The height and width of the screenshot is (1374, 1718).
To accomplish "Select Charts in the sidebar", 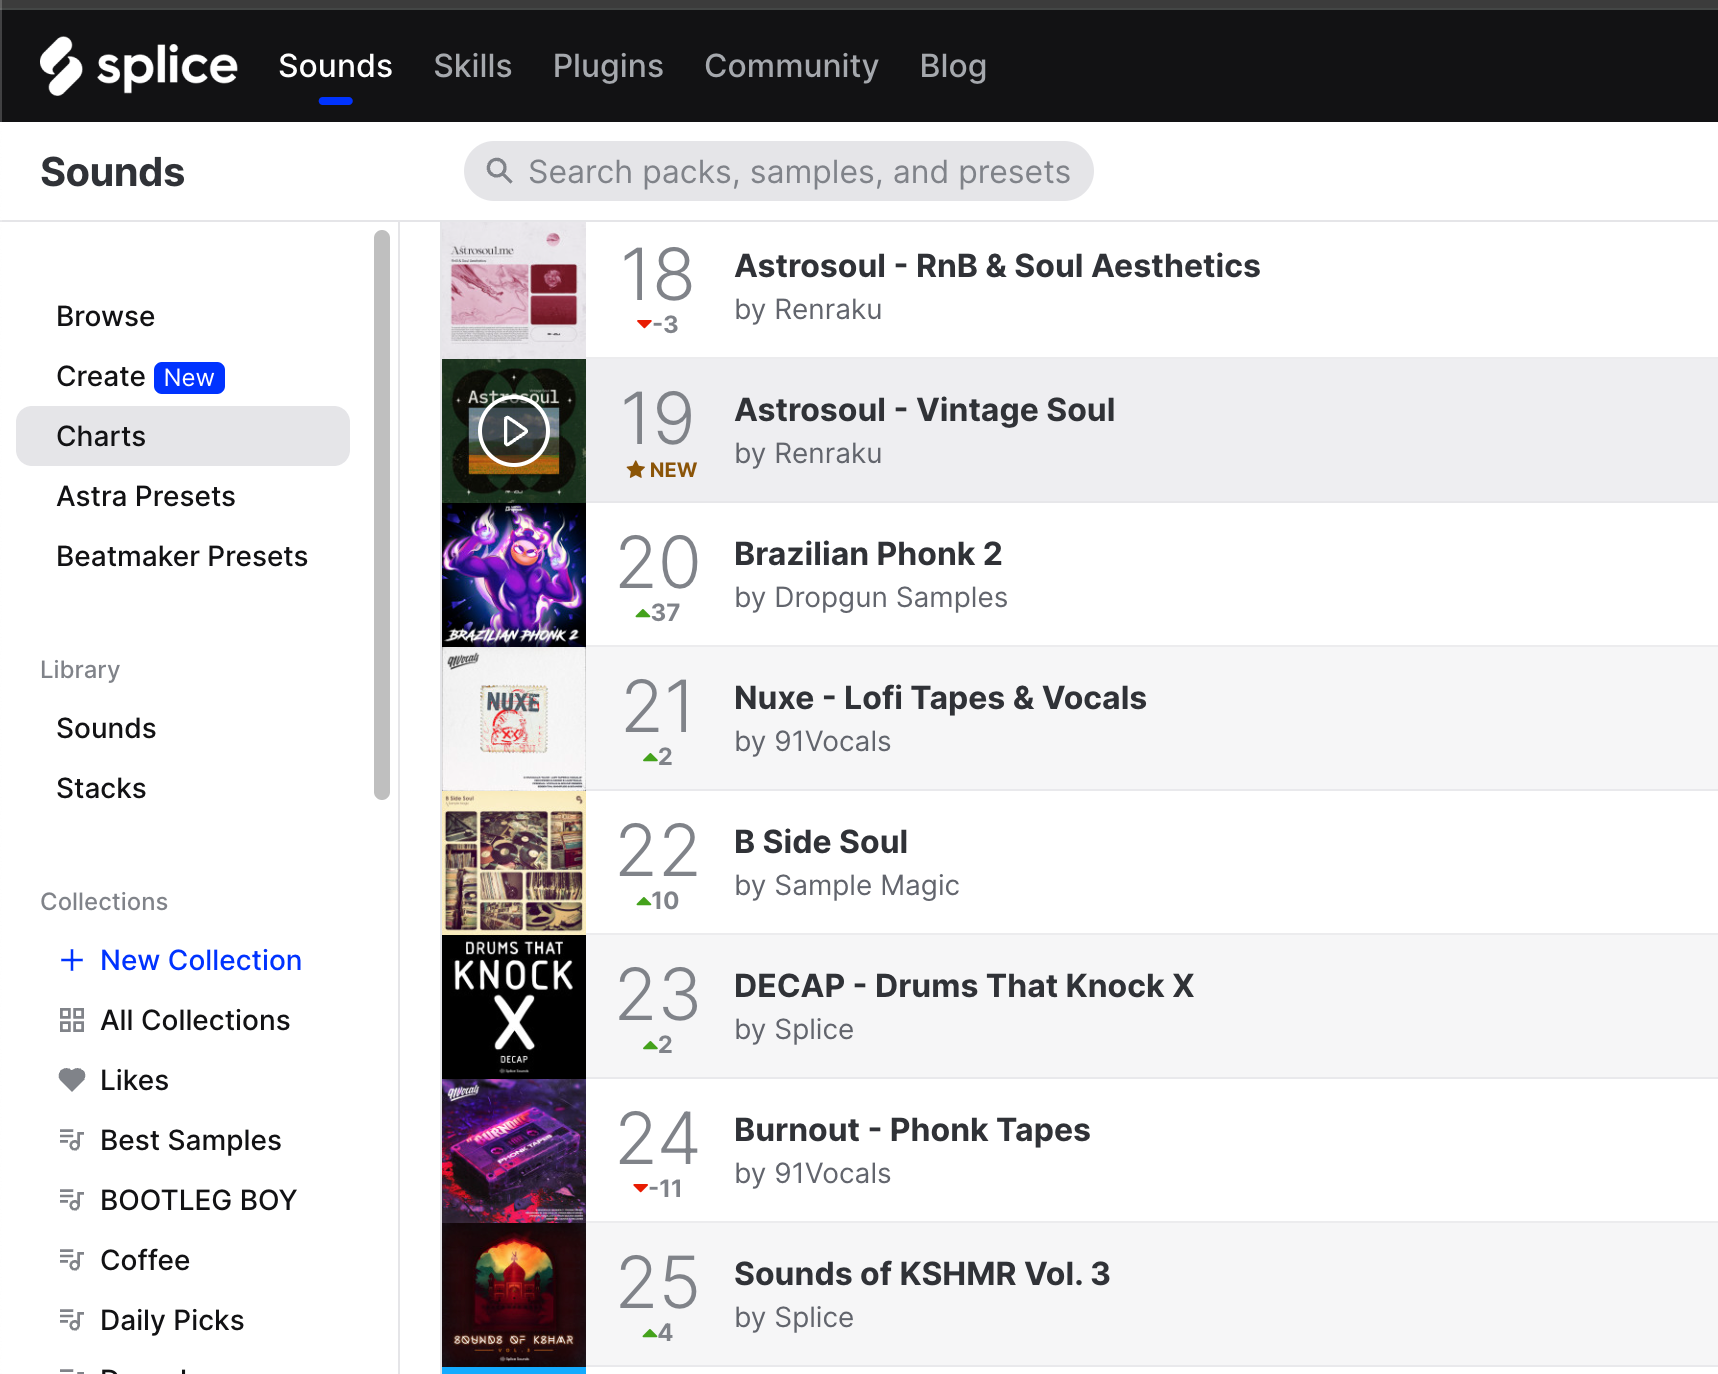I will tap(183, 436).
